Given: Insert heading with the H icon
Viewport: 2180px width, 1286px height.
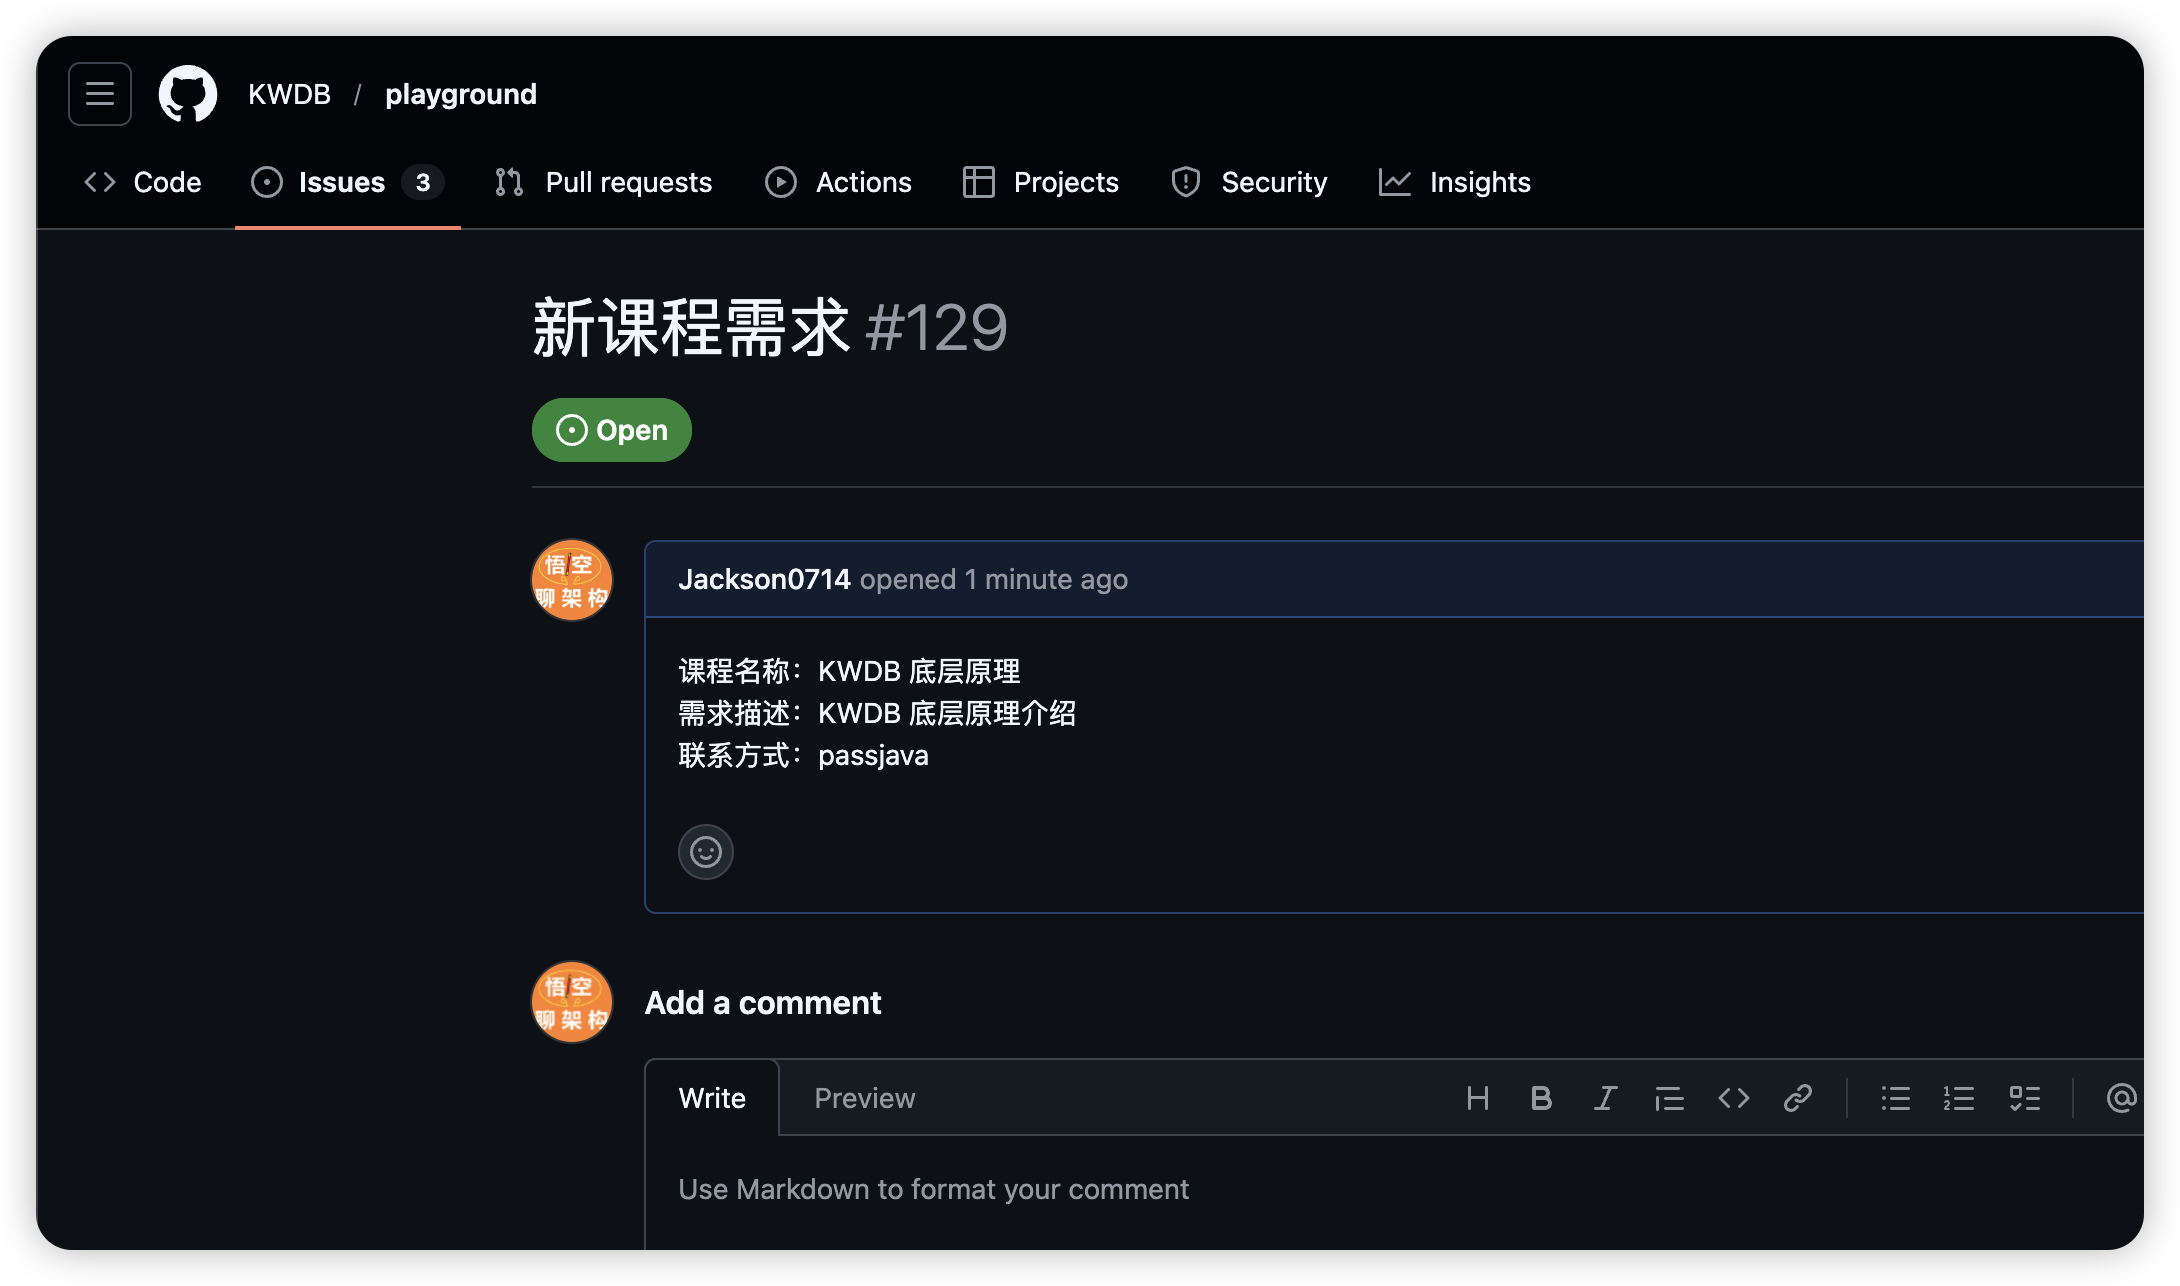Looking at the screenshot, I should tap(1477, 1098).
